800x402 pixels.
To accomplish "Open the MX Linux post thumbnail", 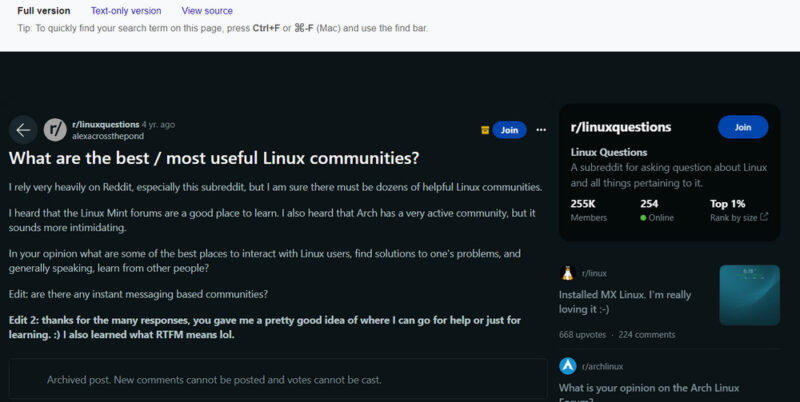I will pyautogui.click(x=749, y=295).
